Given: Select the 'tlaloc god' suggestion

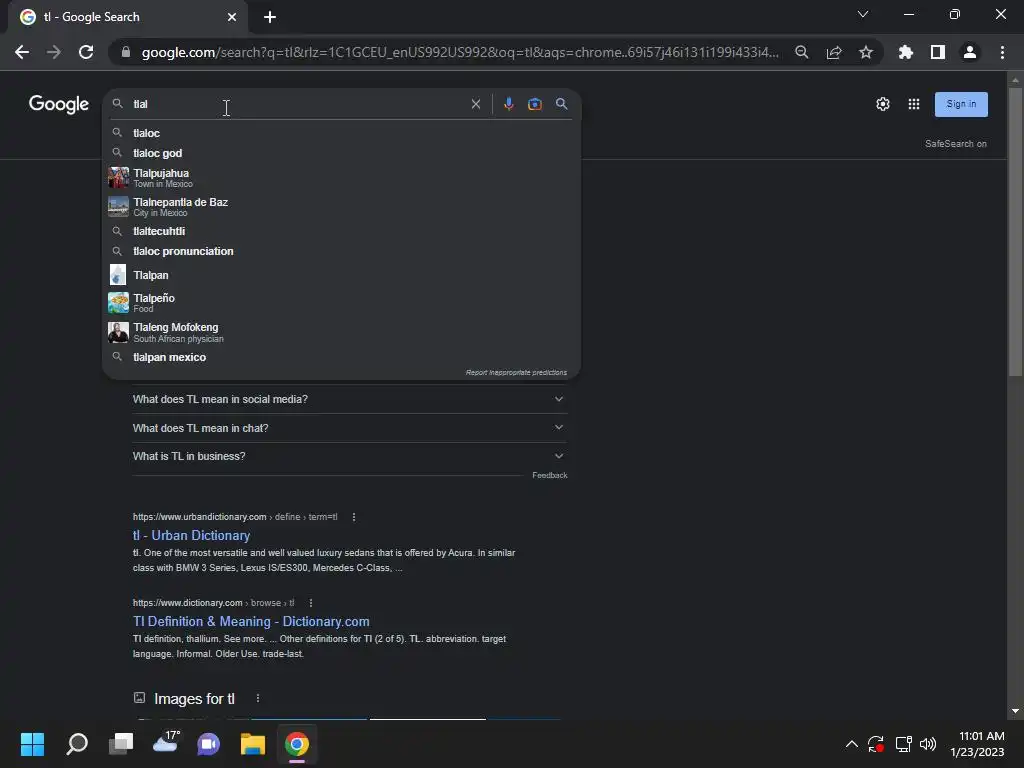Looking at the screenshot, I should click(x=342, y=153).
